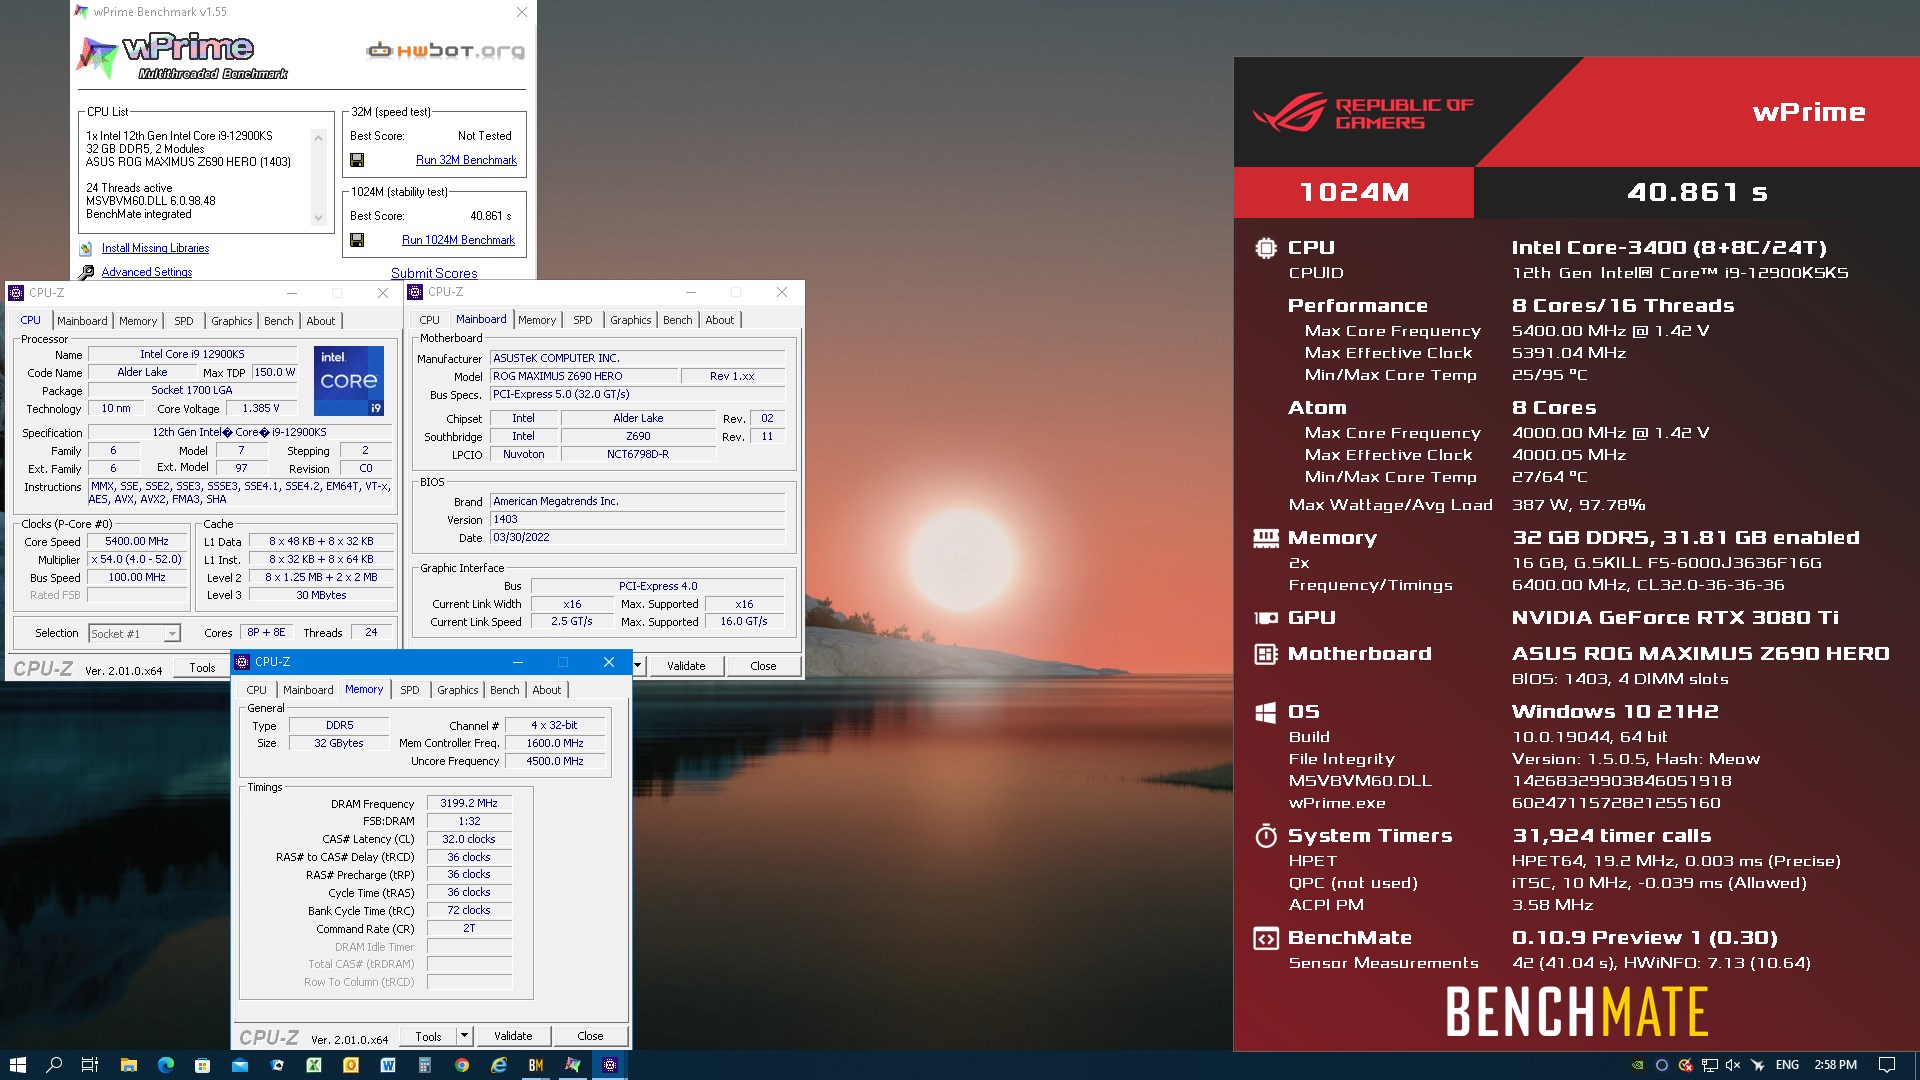The image size is (1920, 1080).
Task: Open the About tab in the Memory CPU-Z window
Action: tap(547, 690)
